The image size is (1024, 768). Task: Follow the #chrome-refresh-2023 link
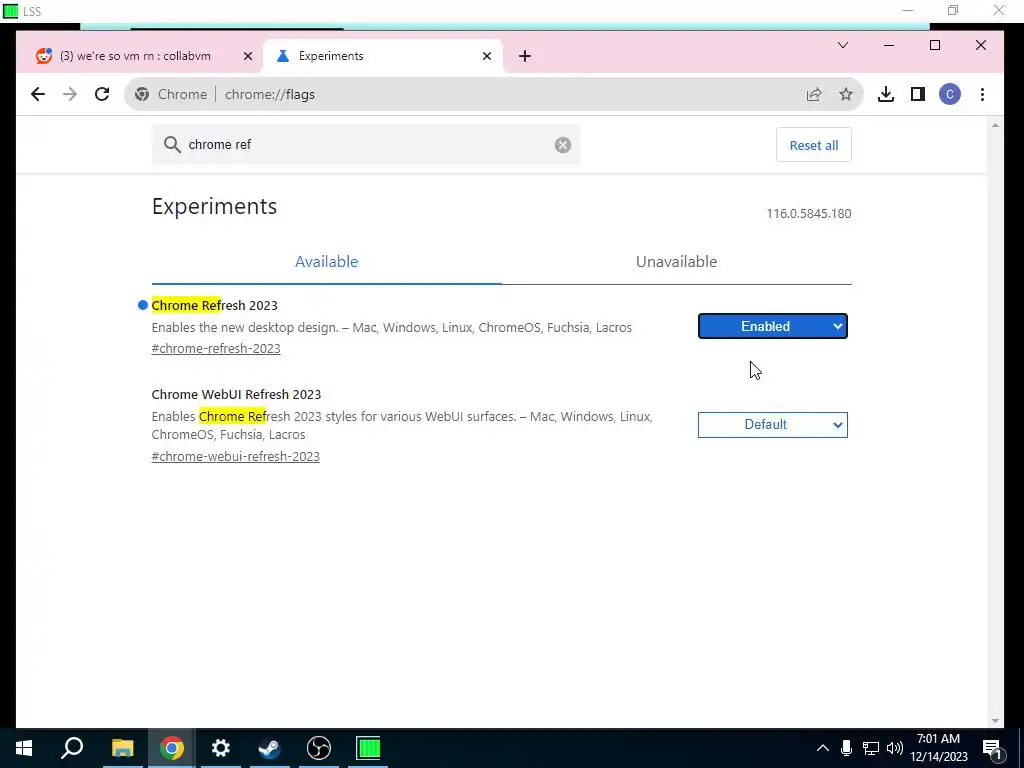pos(216,349)
